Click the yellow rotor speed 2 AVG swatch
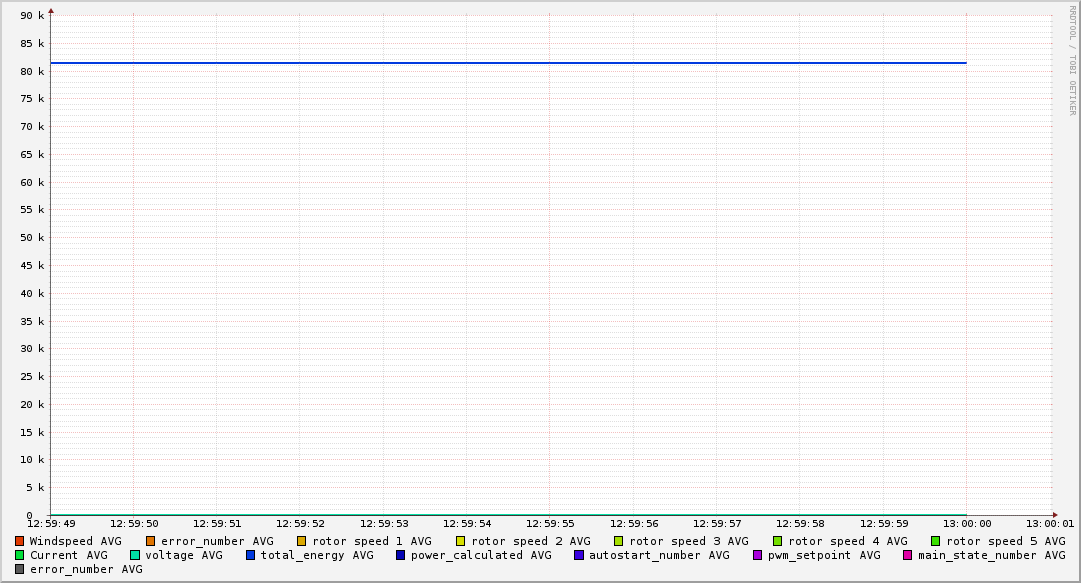The image size is (1081, 583). pos(461,541)
